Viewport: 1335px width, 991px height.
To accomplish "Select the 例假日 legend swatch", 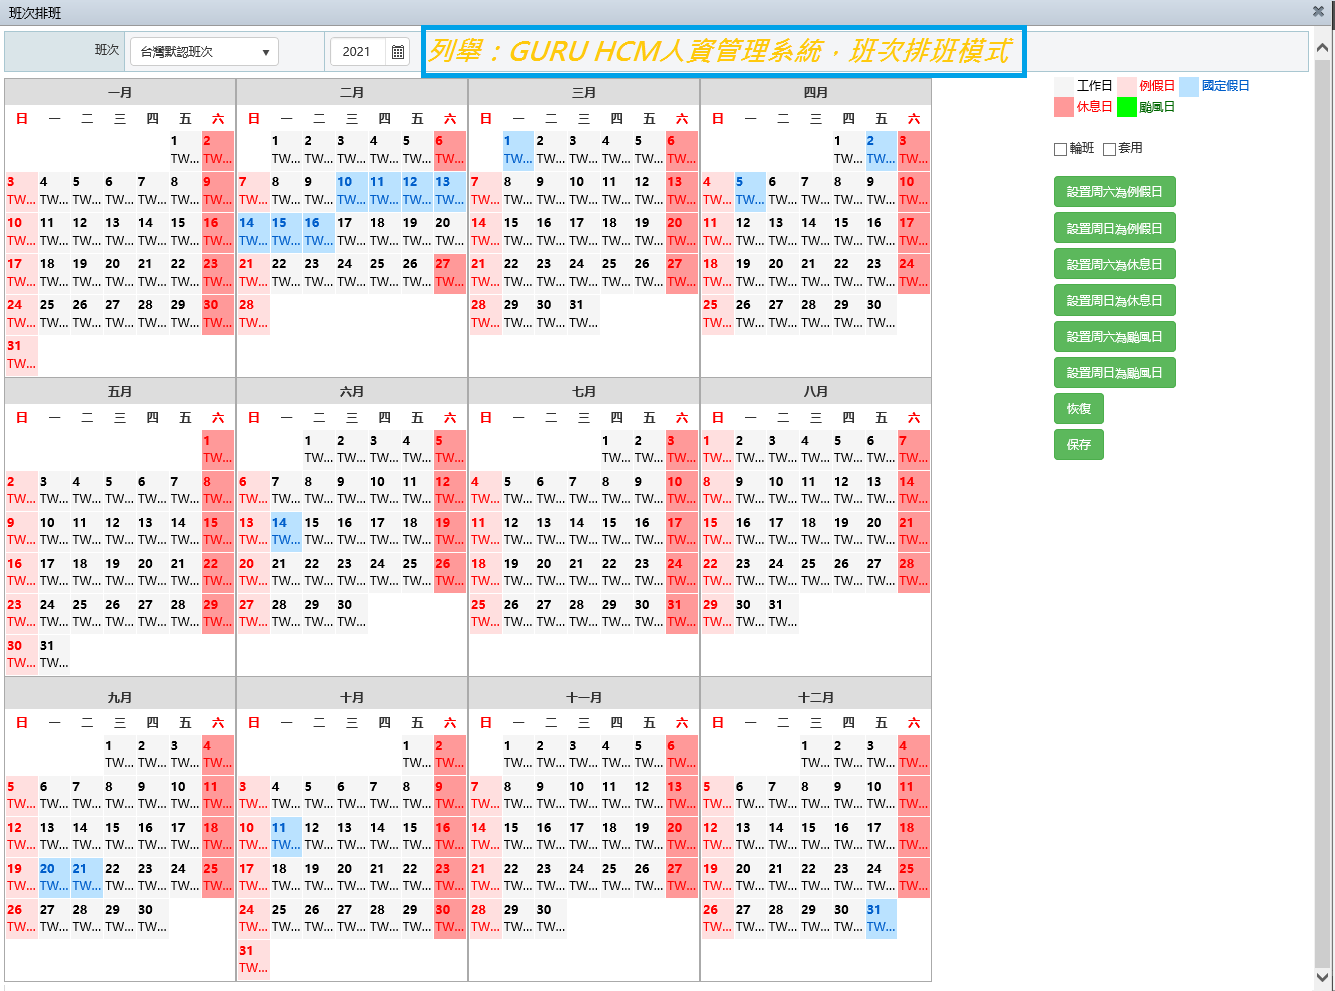I will point(1127,86).
